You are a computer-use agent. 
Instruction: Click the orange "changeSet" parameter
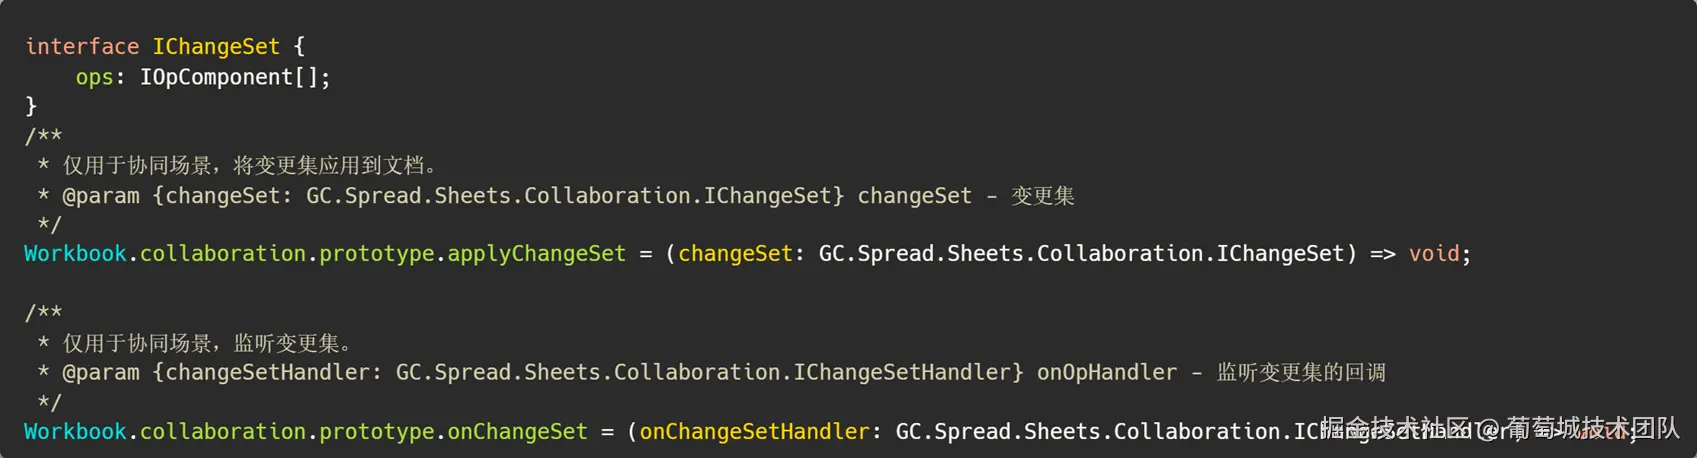[735, 254]
